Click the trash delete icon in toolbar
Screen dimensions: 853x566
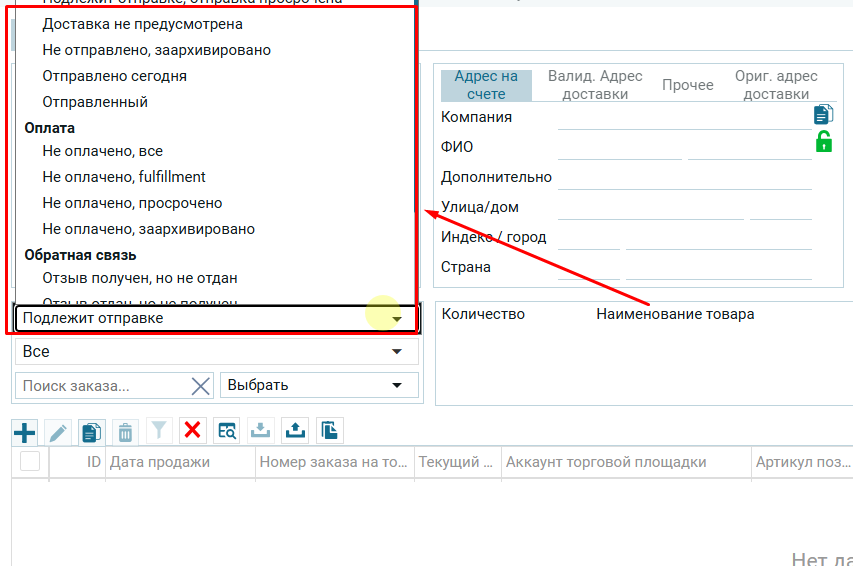125,432
